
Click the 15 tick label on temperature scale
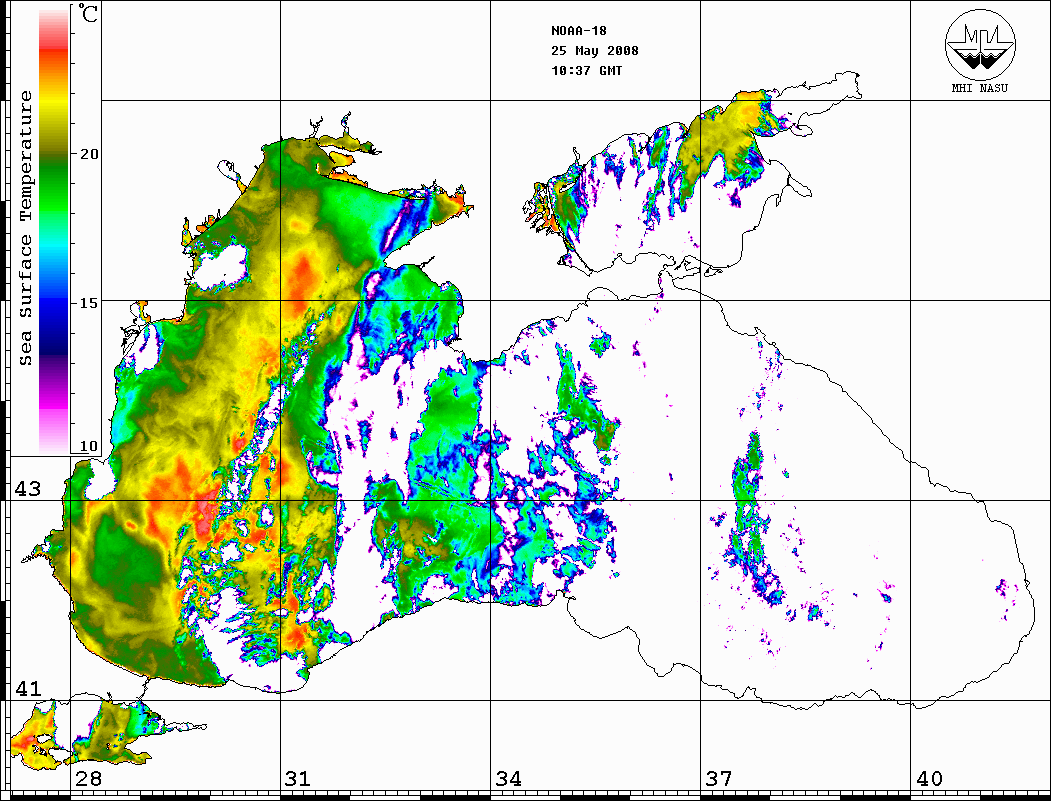91,303
